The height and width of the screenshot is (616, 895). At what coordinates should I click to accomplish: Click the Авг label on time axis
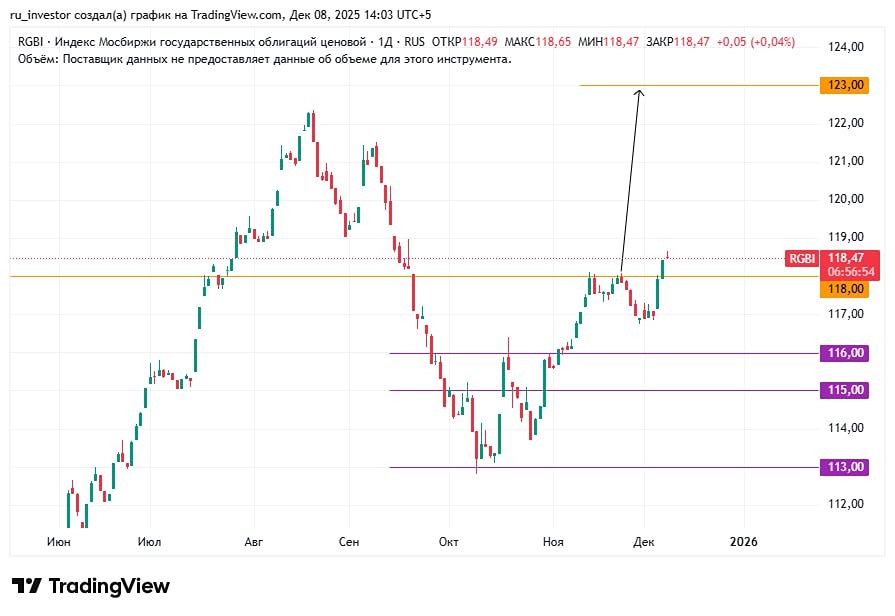coord(253,541)
